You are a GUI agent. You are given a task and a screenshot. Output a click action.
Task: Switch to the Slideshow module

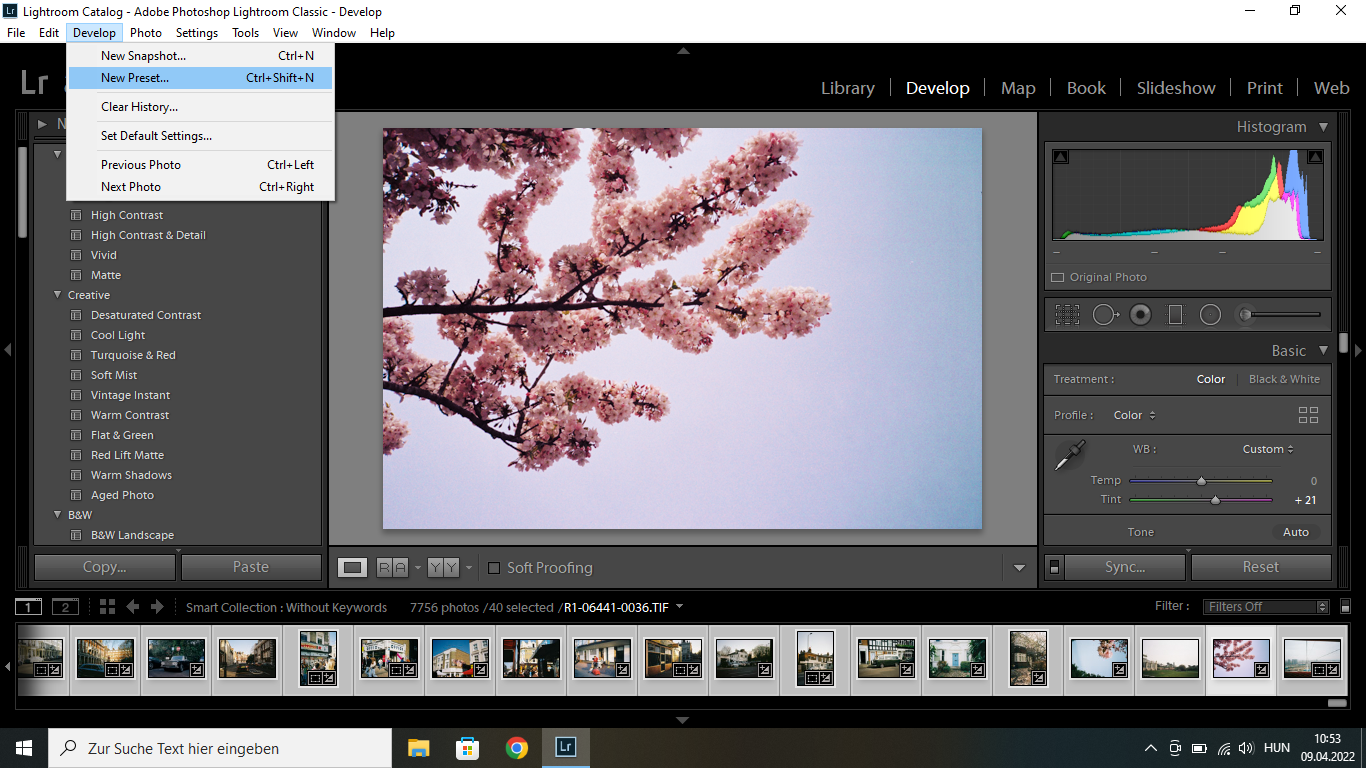click(x=1176, y=88)
